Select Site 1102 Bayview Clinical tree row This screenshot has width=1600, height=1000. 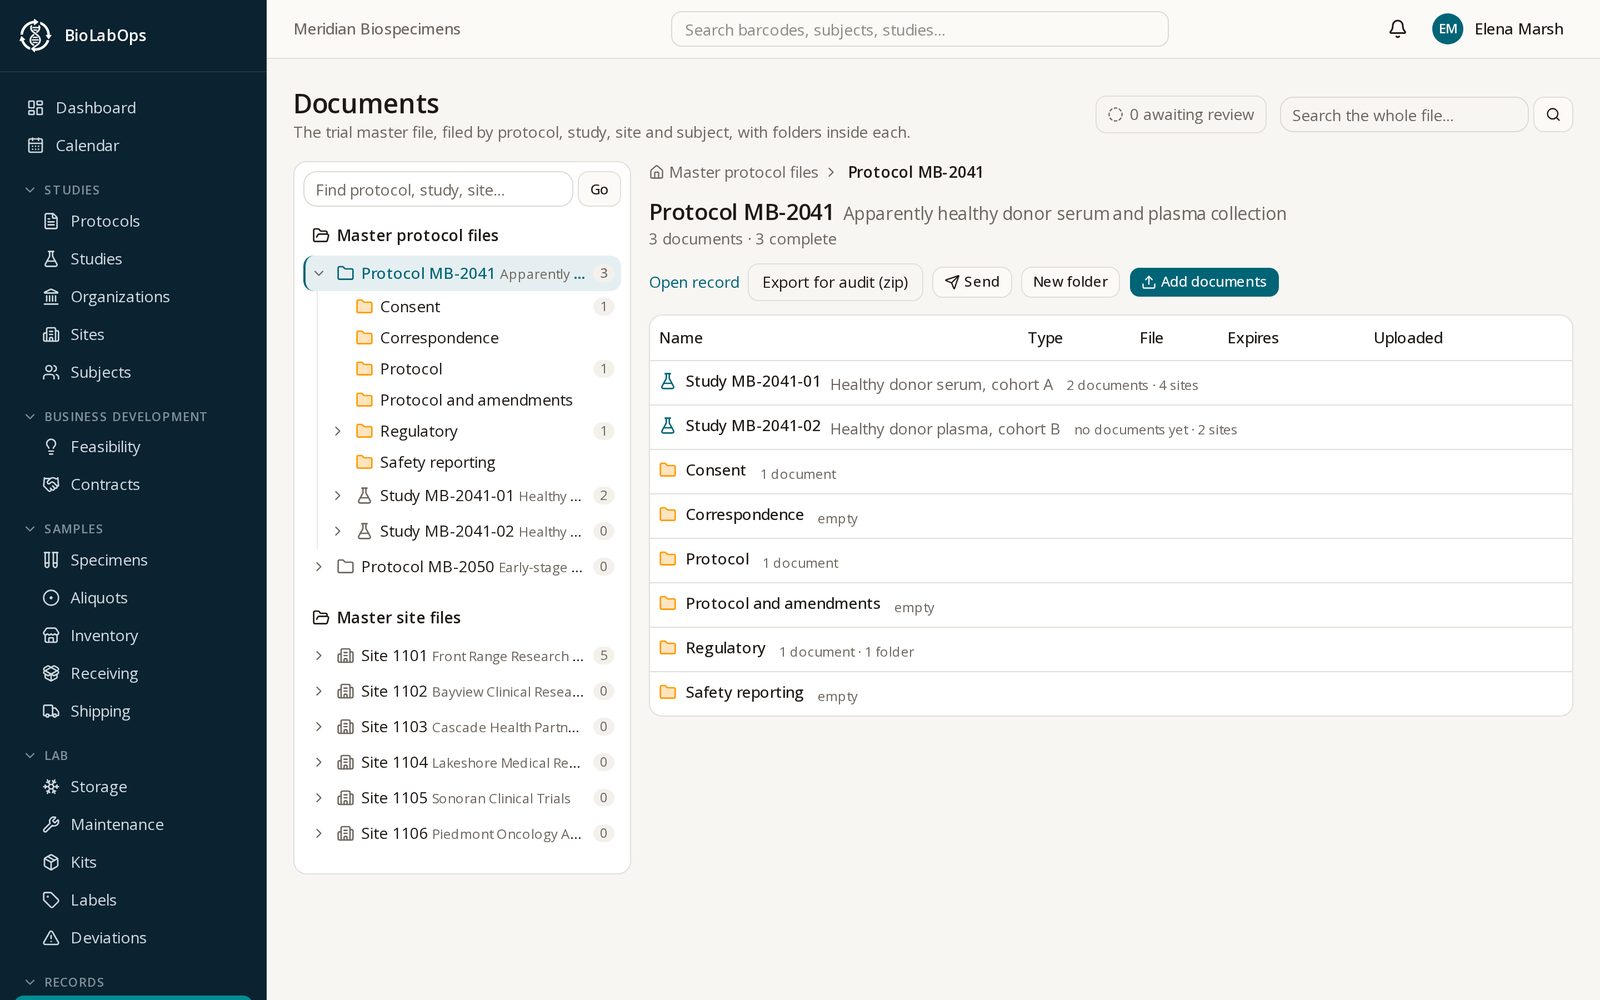pos(462,691)
